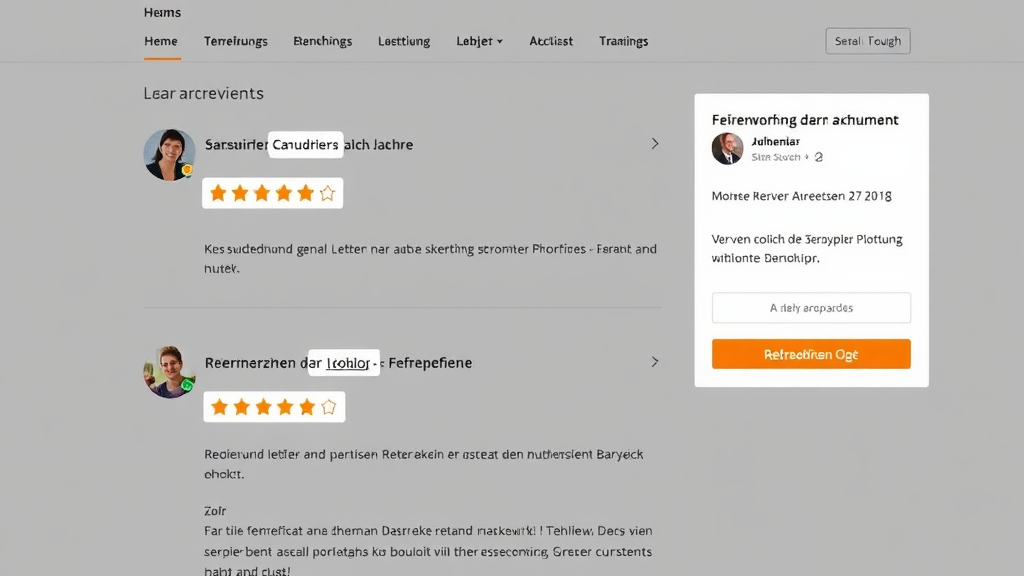Screen dimensions: 1024x576
Task: Click the highlighted Caudriers text in first review
Action: click(x=305, y=145)
